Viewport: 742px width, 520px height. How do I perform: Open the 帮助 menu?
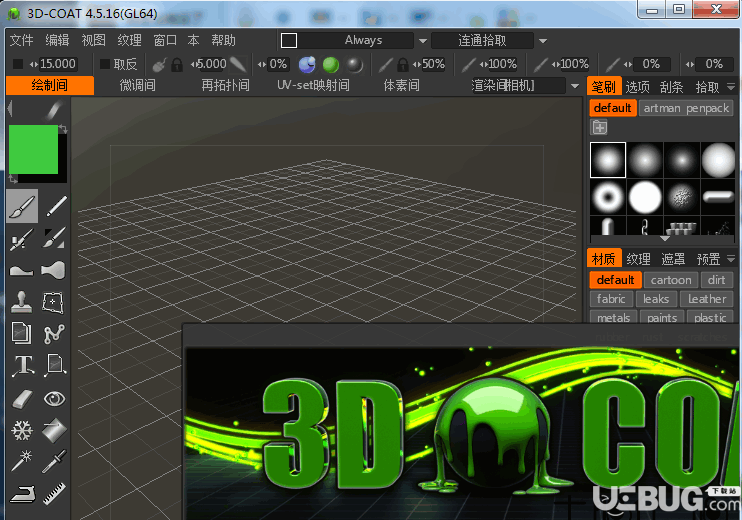pos(223,40)
